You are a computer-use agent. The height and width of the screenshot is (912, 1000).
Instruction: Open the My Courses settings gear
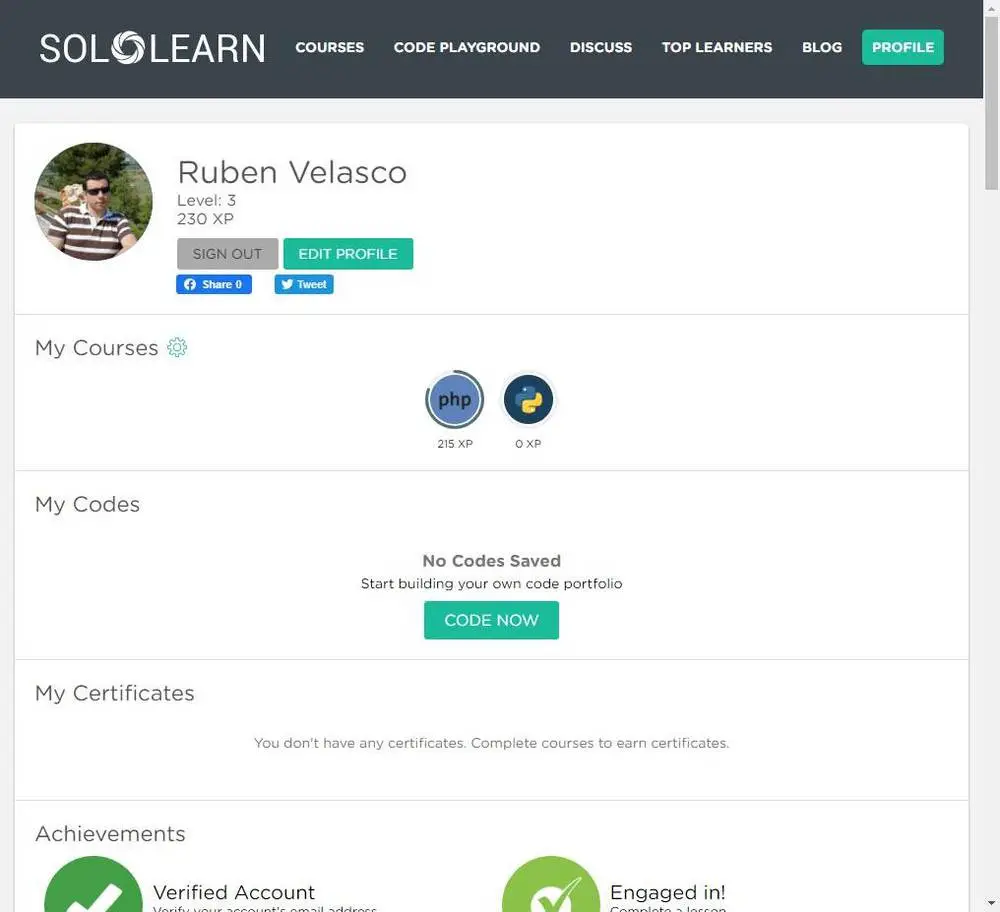177,347
